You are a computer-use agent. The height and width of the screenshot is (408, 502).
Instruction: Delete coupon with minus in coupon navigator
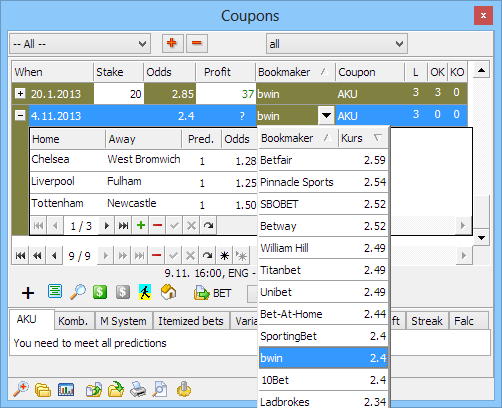click(156, 256)
